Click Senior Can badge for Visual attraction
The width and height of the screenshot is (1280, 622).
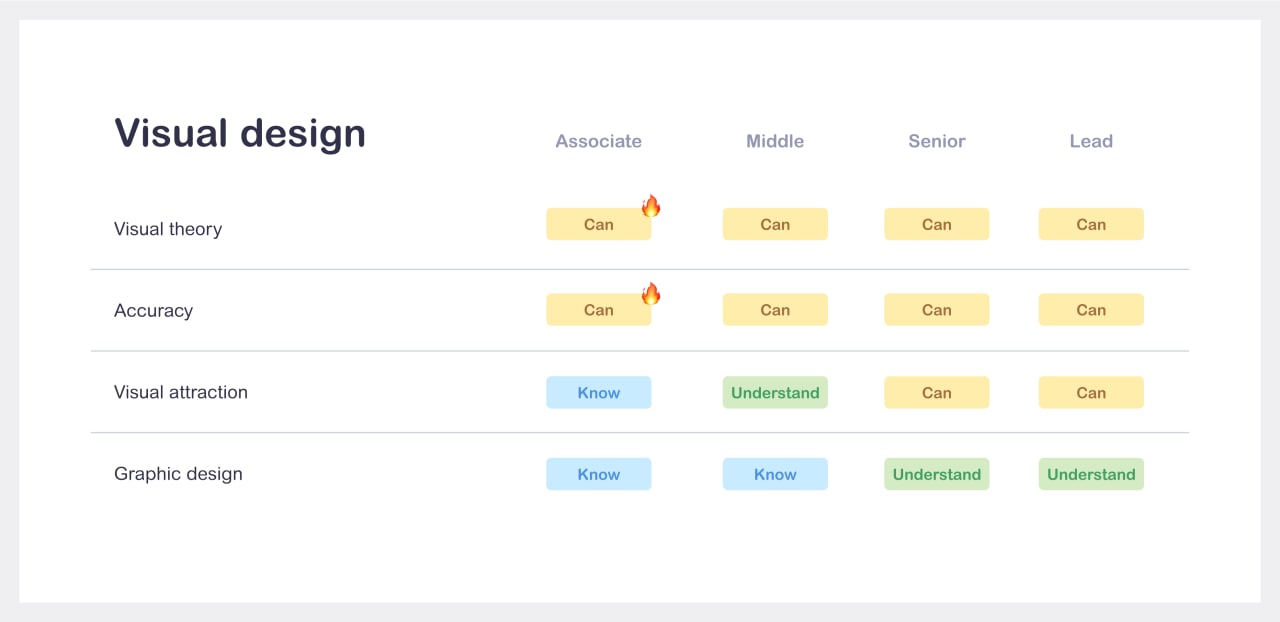(x=936, y=392)
